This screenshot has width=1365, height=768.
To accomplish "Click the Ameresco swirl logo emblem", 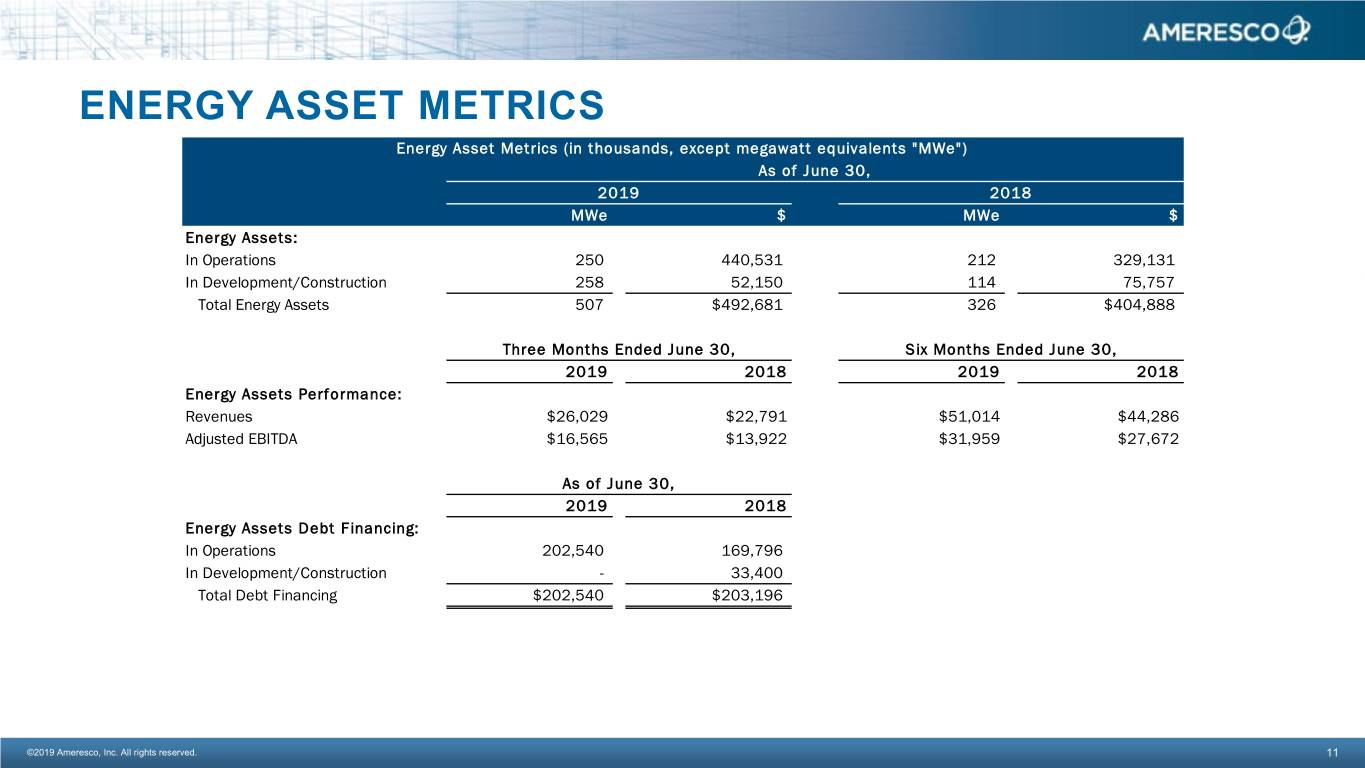I will click(x=1295, y=31).
